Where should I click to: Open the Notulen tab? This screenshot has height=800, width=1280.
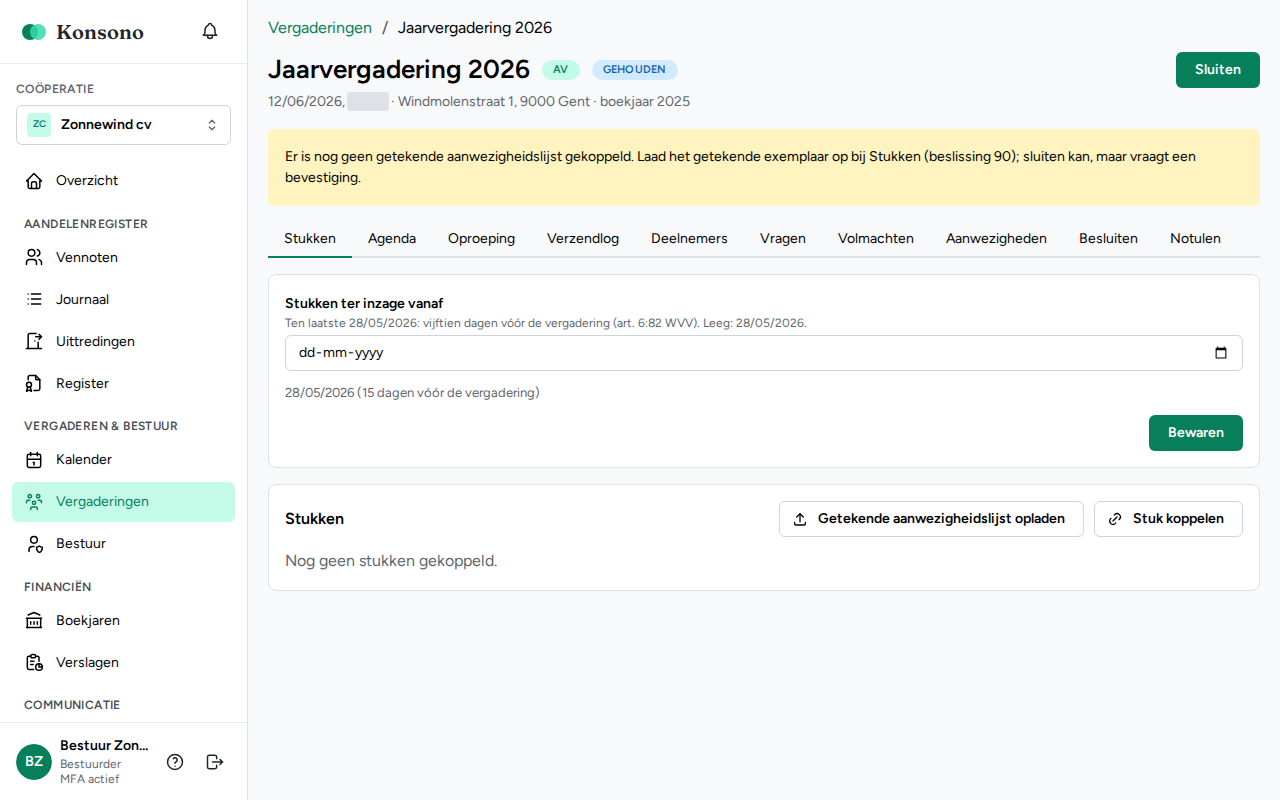(1195, 239)
